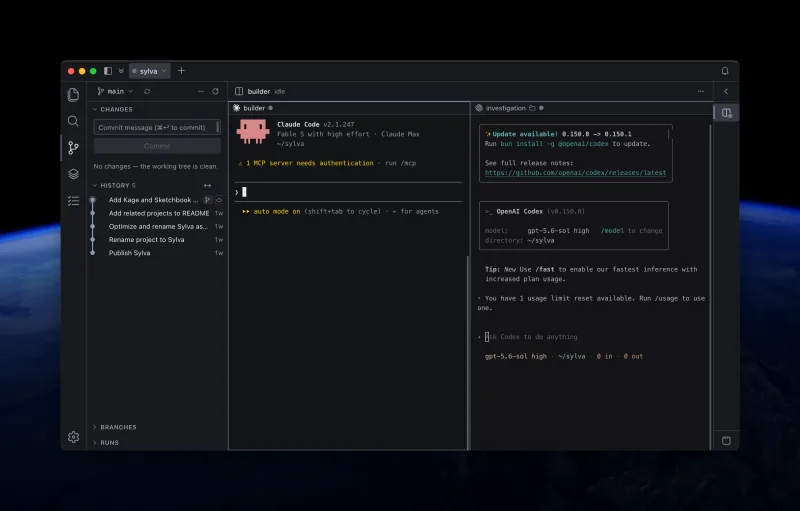Click branch badge on Add Kage commit
The image size is (800, 511).
point(207,200)
